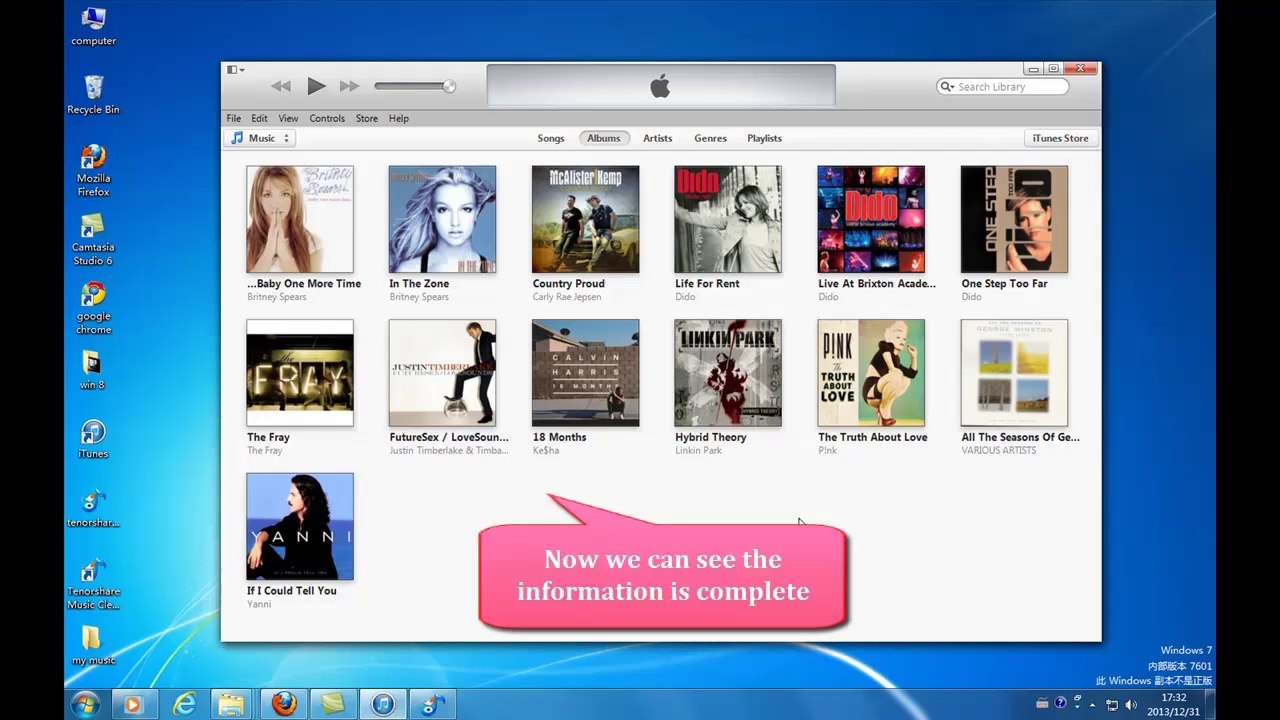Open the Edit menu
Image resolution: width=1280 pixels, height=720 pixels.
pyautogui.click(x=259, y=118)
